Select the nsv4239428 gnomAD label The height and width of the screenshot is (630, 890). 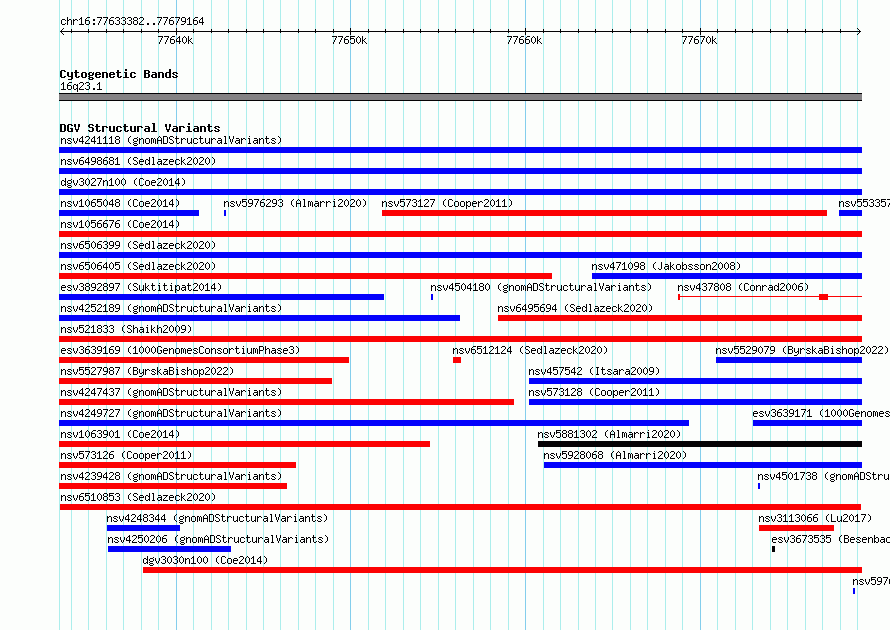171,476
